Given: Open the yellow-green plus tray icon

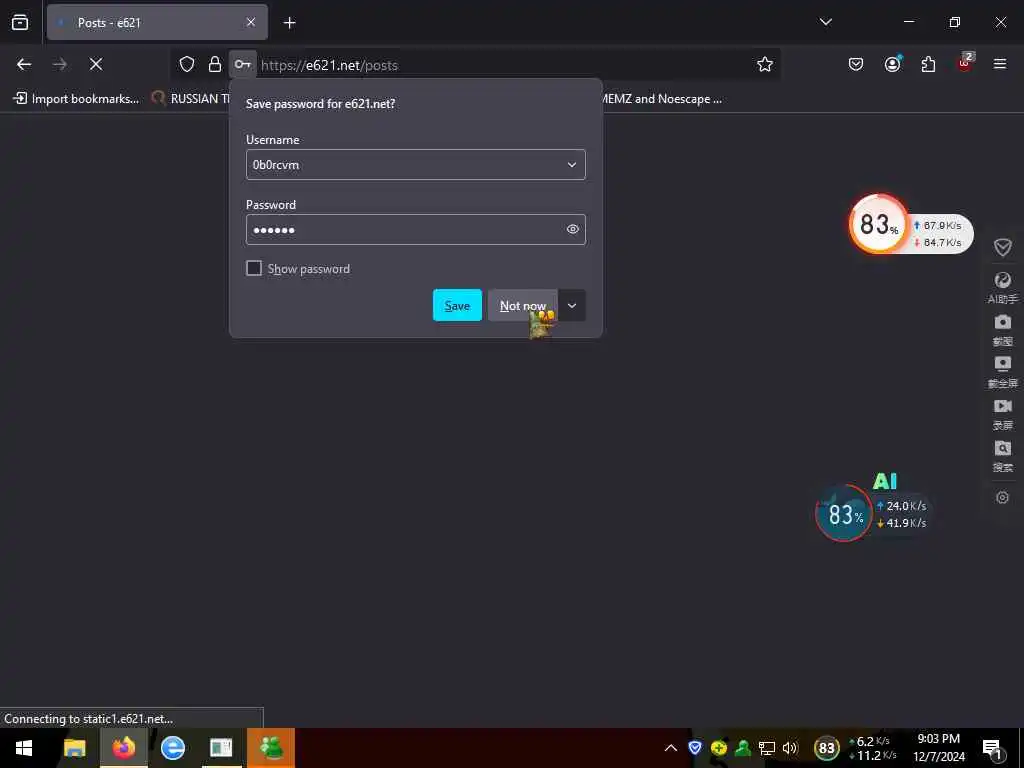Looking at the screenshot, I should click(719, 748).
